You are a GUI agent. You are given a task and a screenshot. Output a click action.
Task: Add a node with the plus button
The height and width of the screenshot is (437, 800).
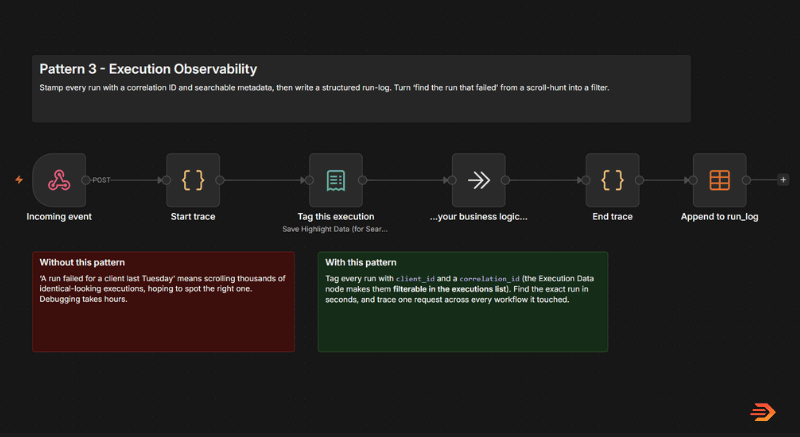pos(783,179)
